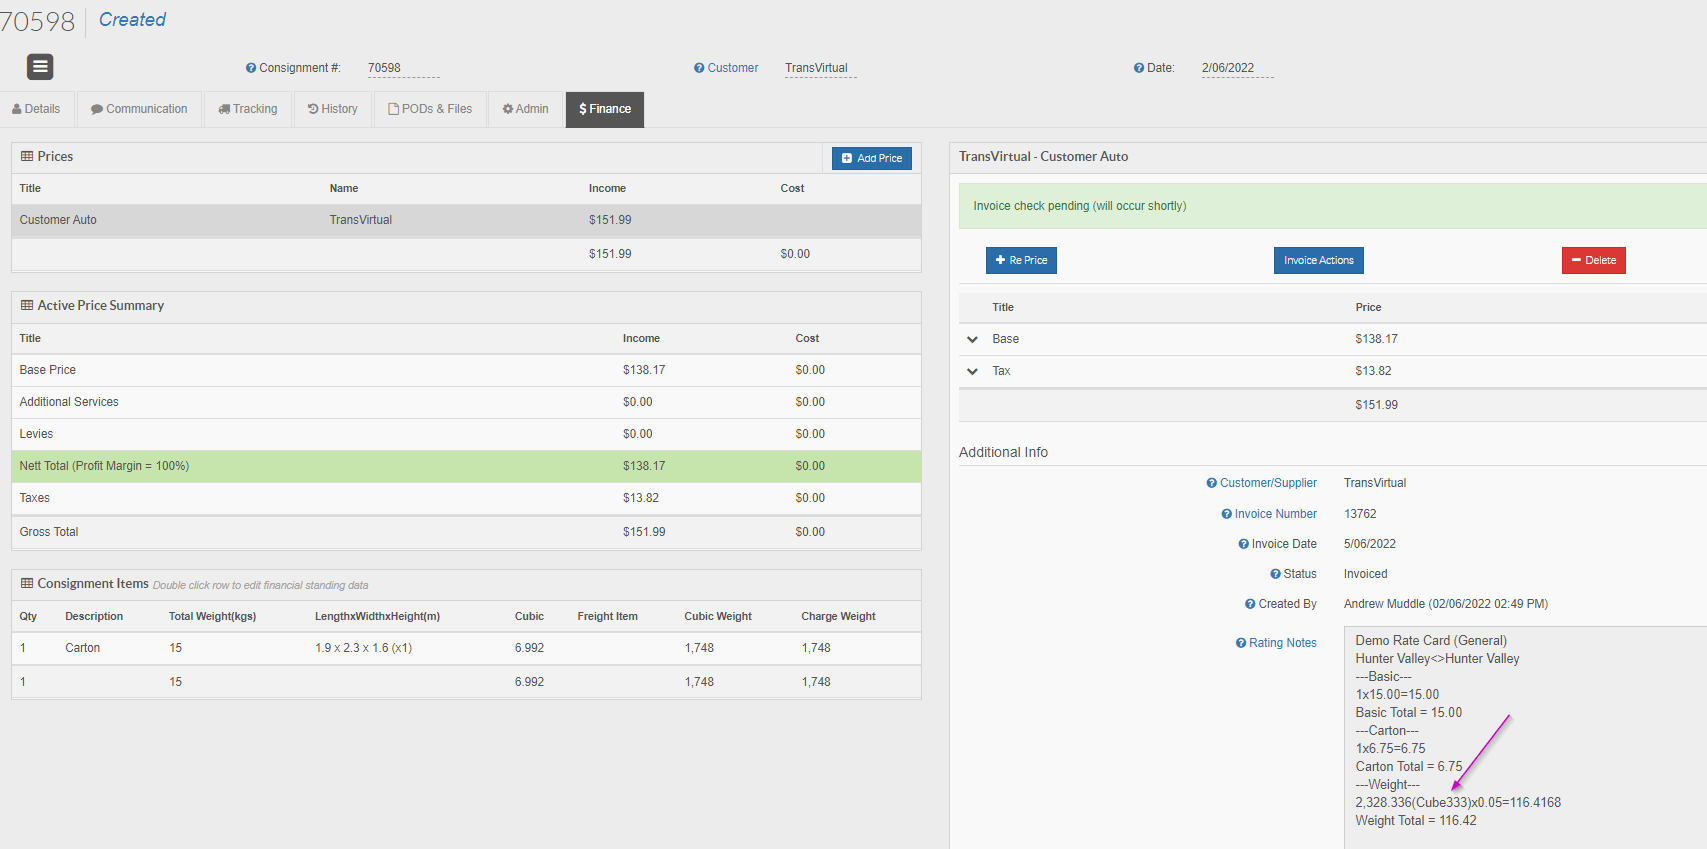The height and width of the screenshot is (849, 1707).
Task: Expand the Base price row chevron
Action: pyautogui.click(x=972, y=340)
